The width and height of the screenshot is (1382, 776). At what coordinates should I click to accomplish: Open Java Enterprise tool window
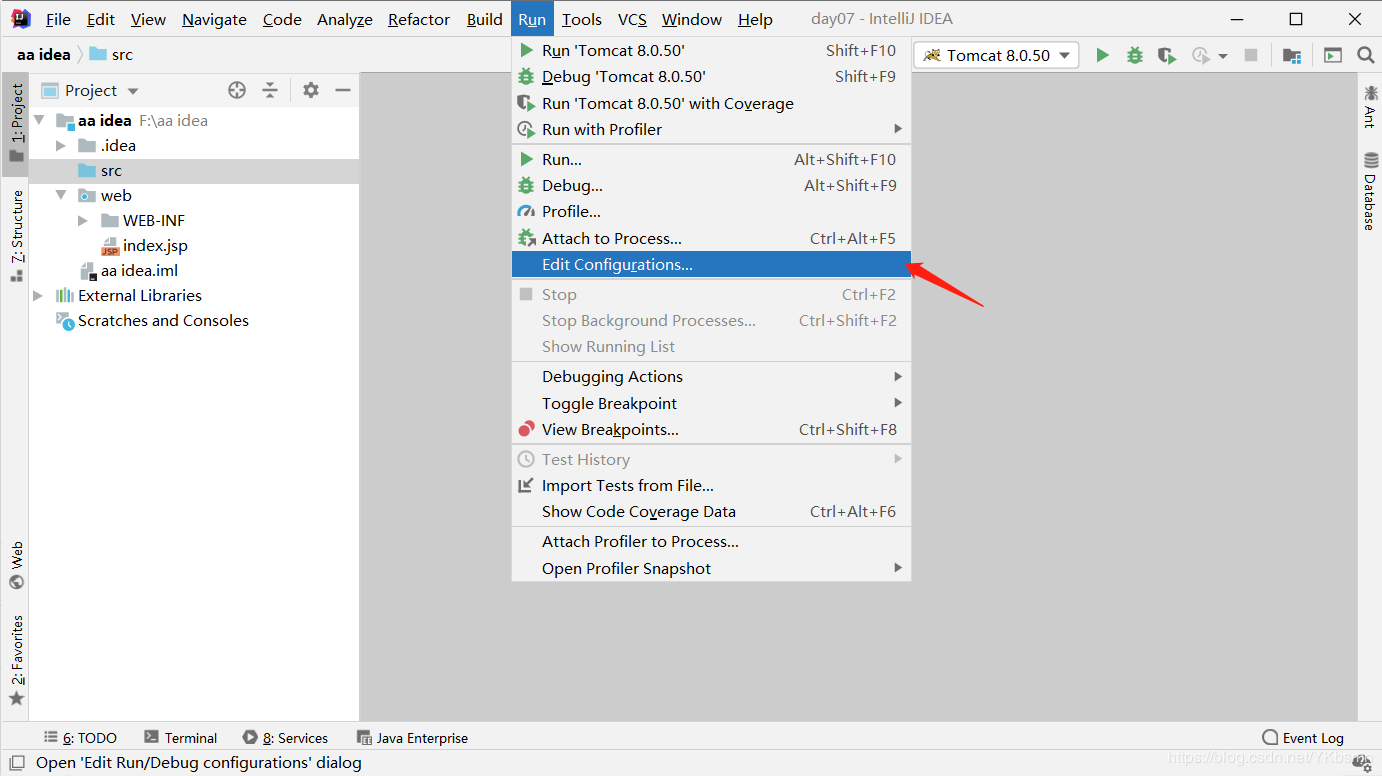click(x=412, y=738)
